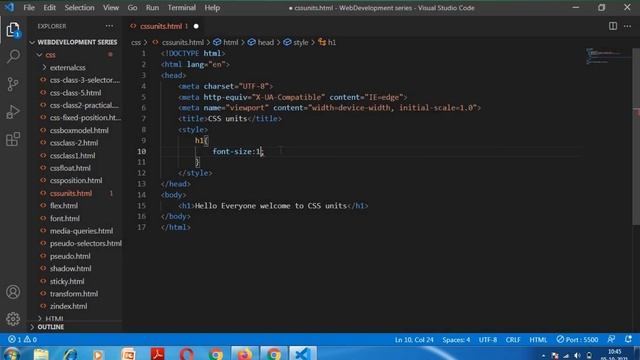640x360 pixels.
Task: Open the Run menu
Action: click(152, 8)
